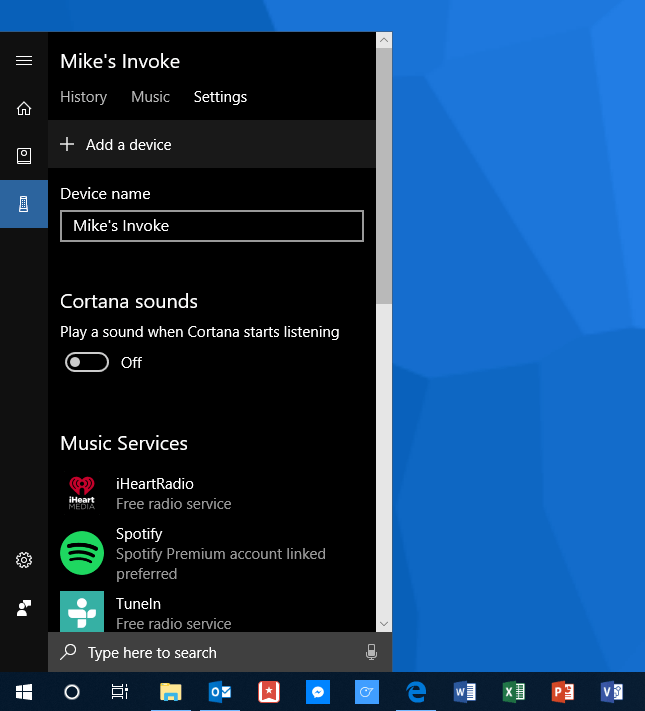Screen dimensions: 645x711
Task: Open the blue bird app on taskbar
Action: pyautogui.click(x=367, y=692)
